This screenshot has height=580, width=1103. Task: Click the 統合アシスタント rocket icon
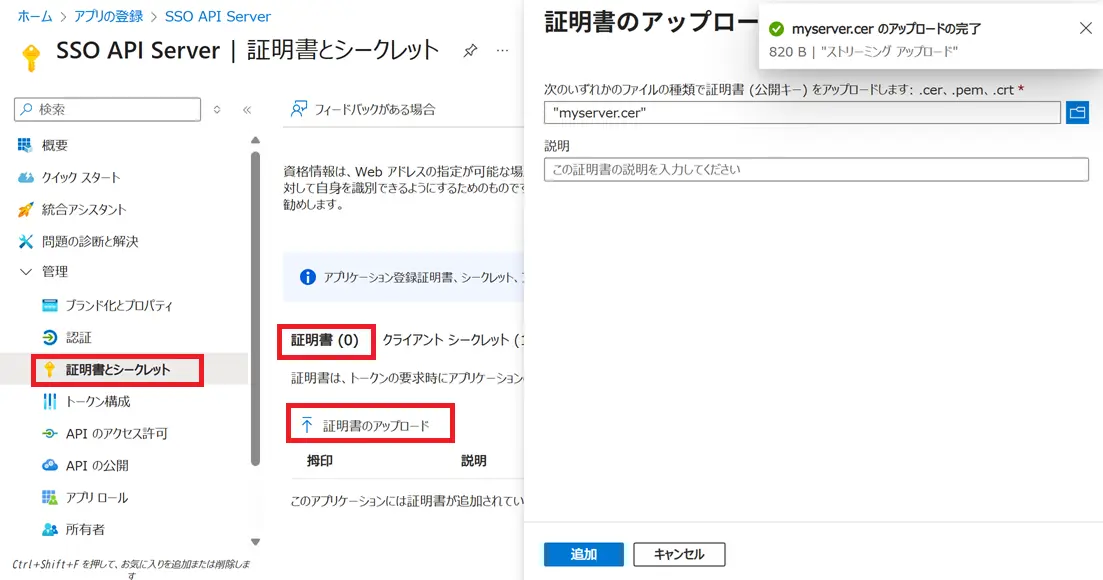pos(25,210)
